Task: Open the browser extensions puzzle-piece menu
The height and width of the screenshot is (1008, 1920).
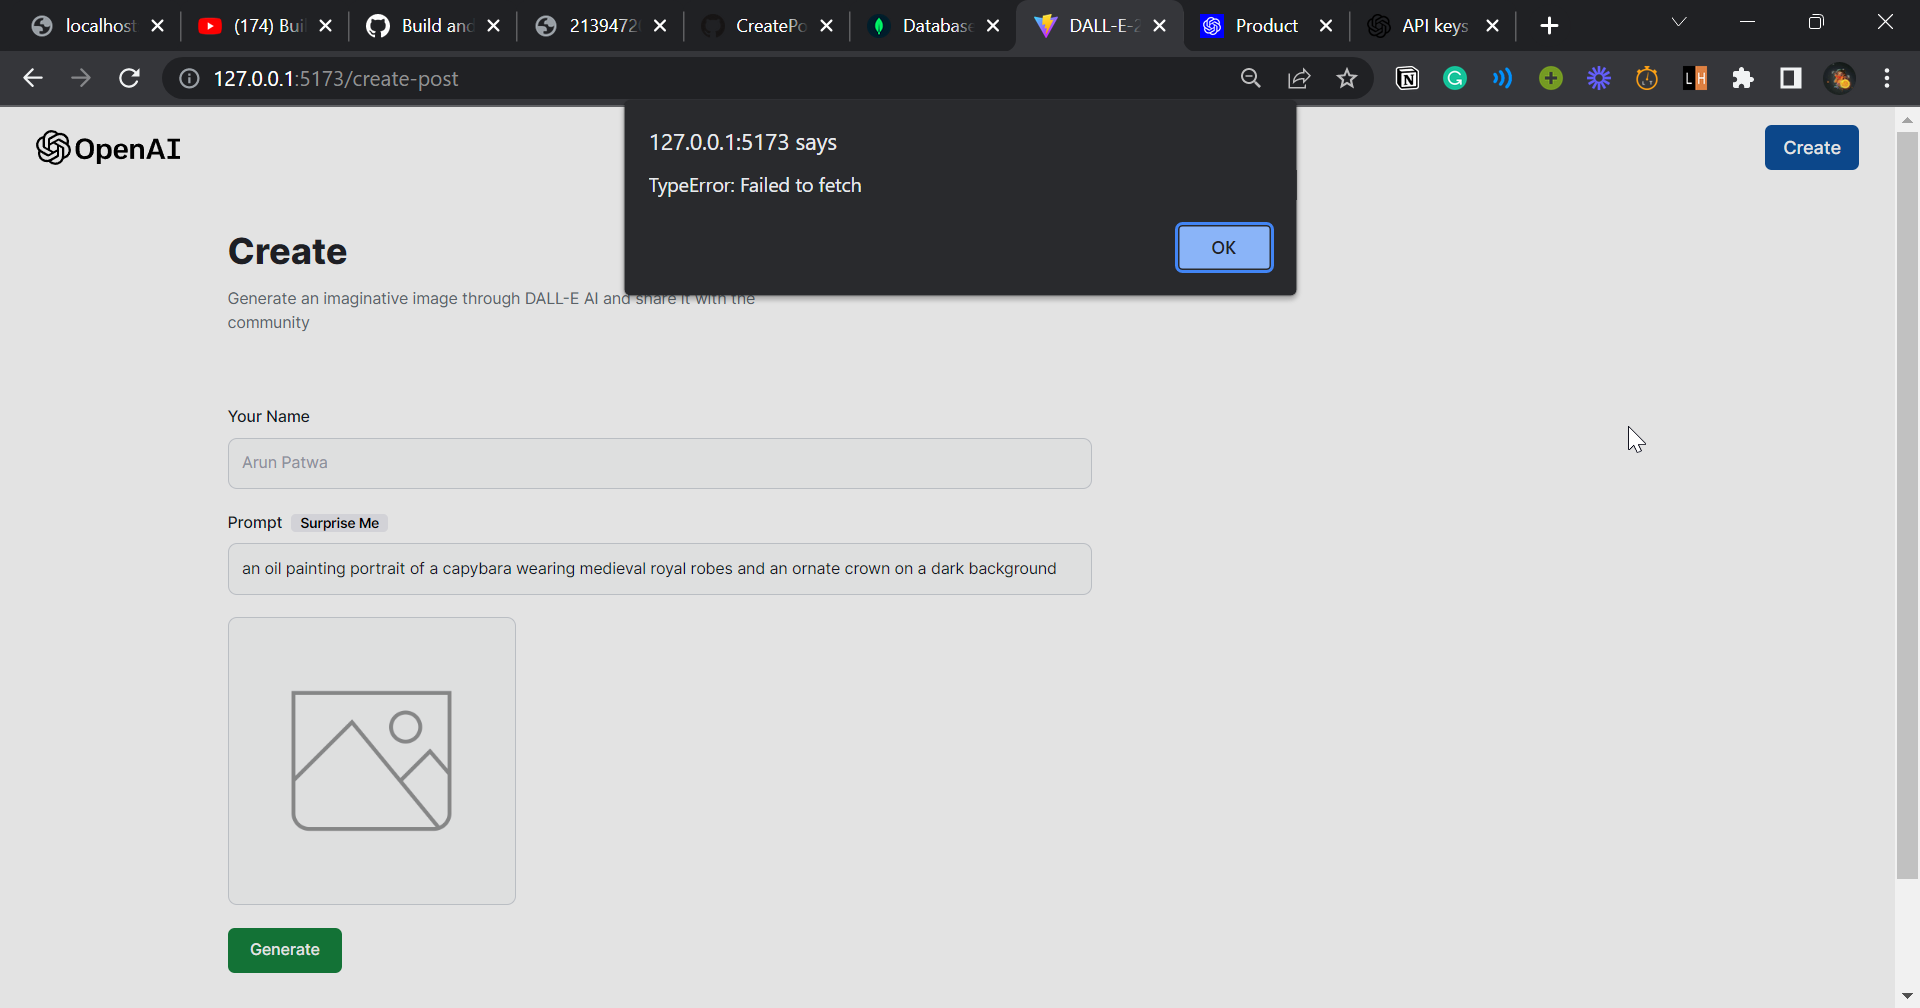Action: 1743,78
